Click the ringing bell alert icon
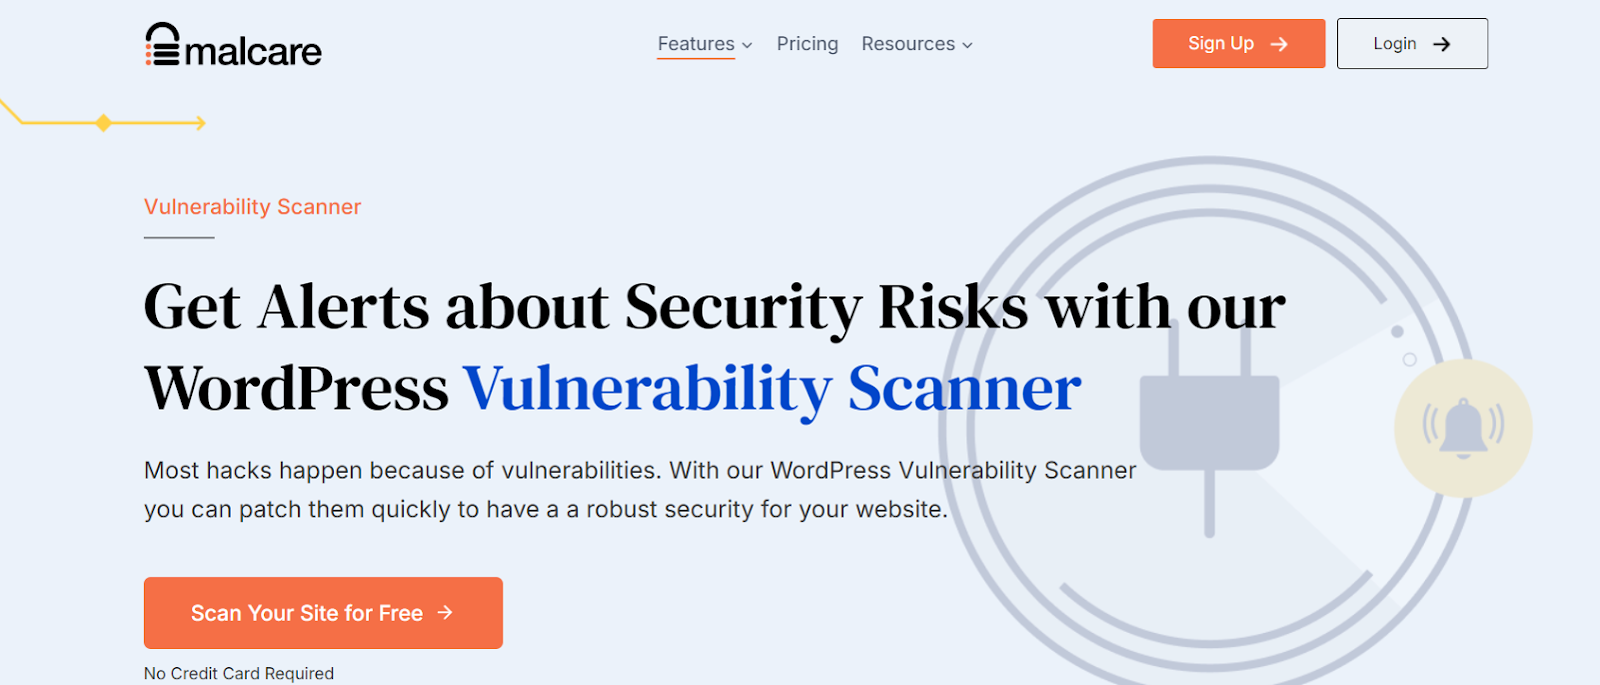Viewport: 1600px width, 685px height. tap(1463, 428)
